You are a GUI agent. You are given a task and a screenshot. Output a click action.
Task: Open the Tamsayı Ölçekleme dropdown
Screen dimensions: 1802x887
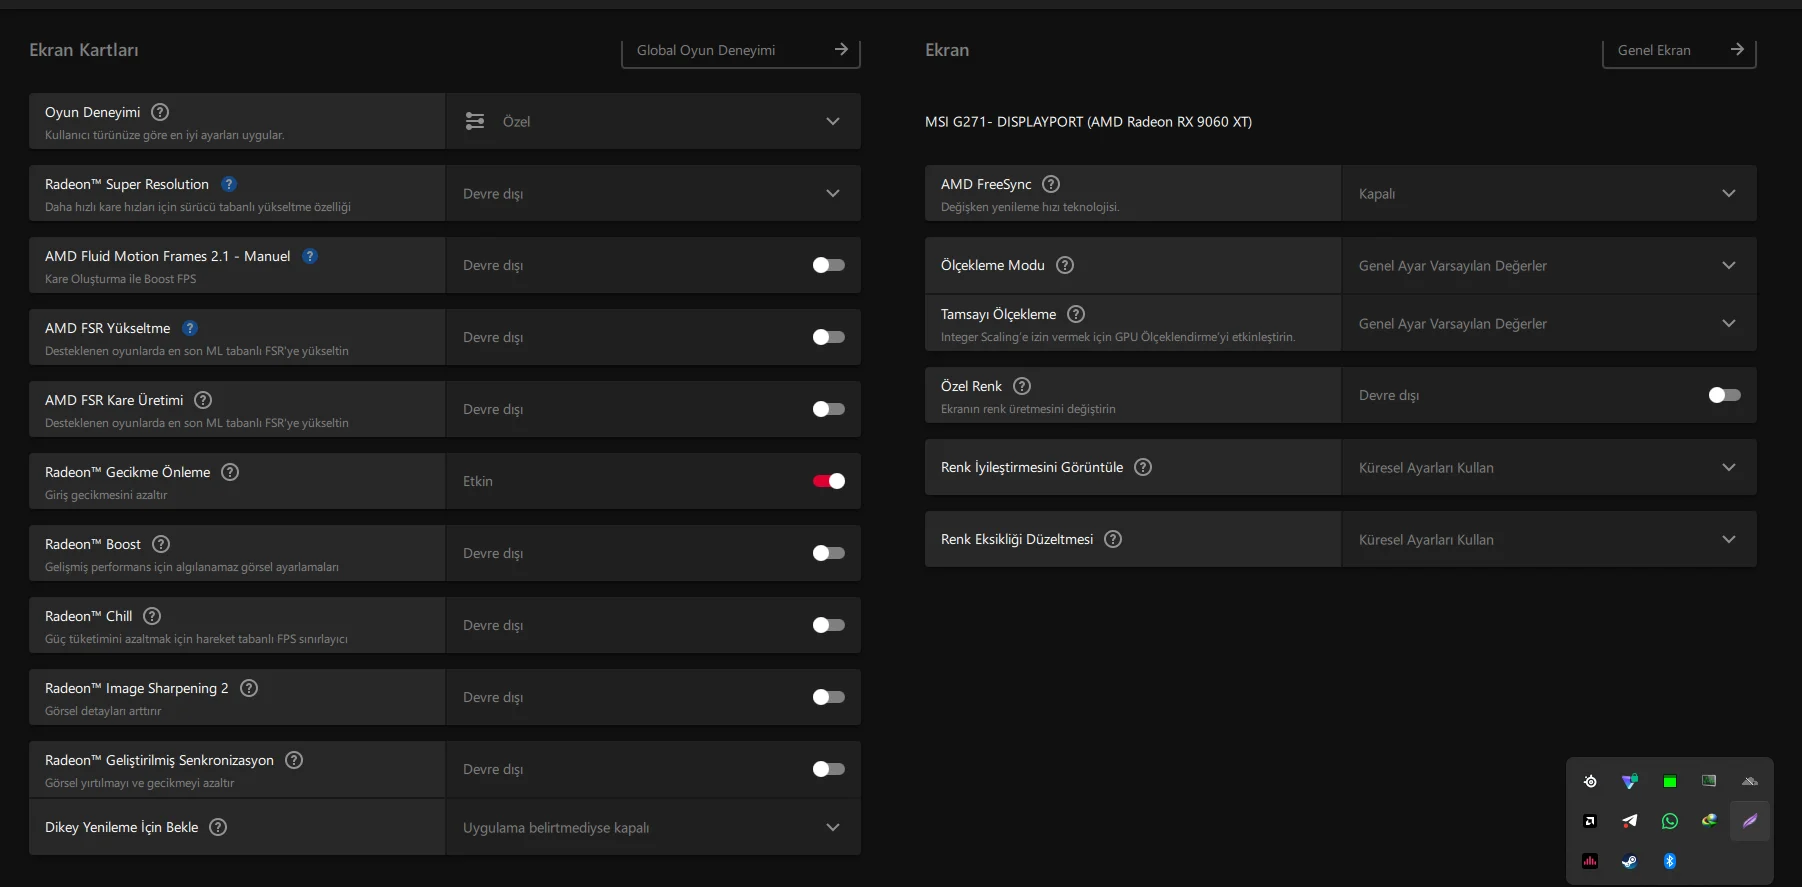(1549, 323)
